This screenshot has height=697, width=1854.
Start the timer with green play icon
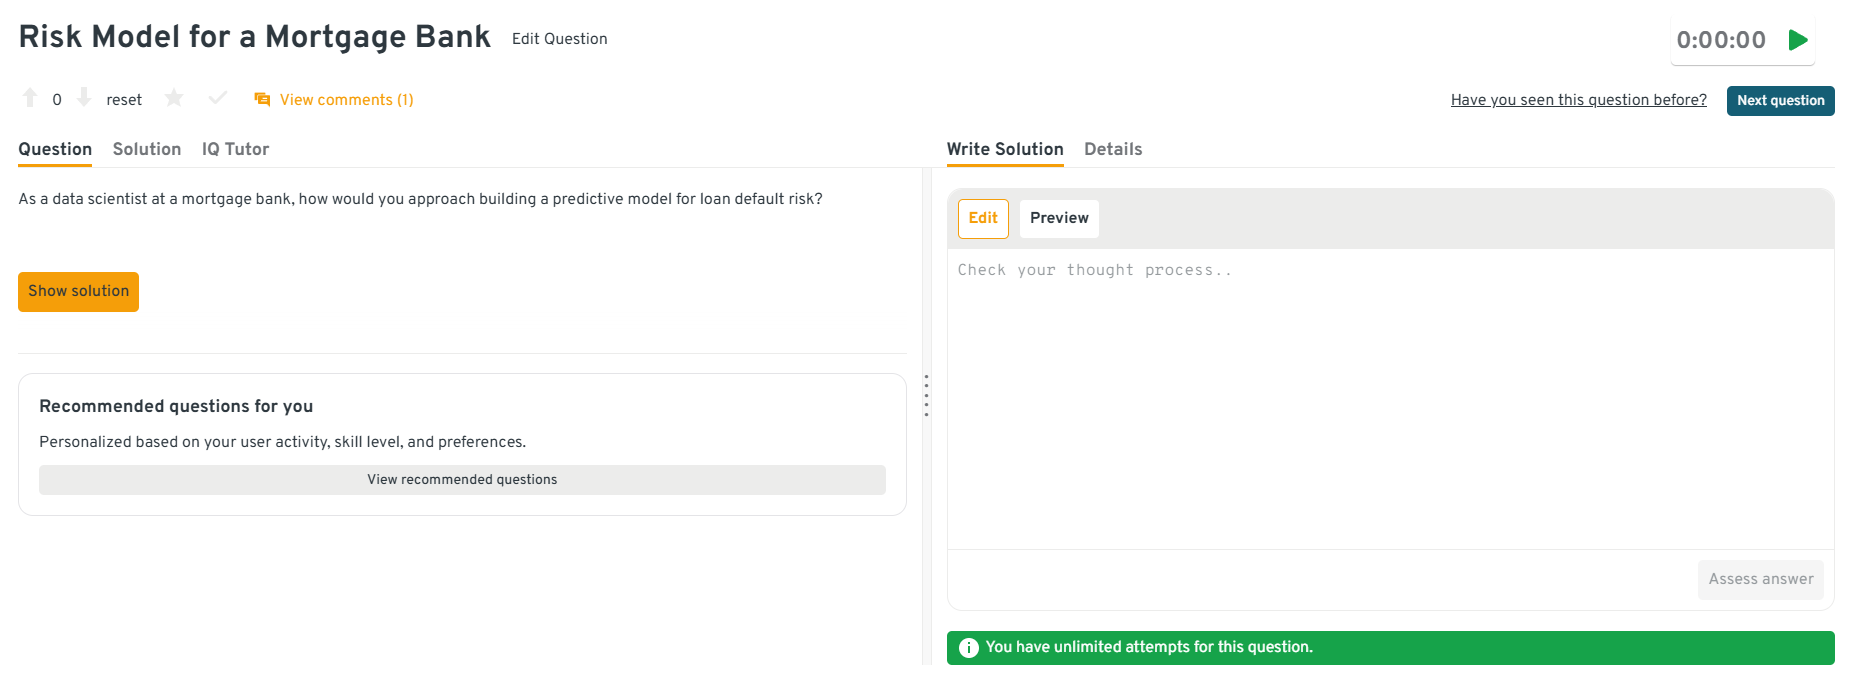[x=1797, y=40]
